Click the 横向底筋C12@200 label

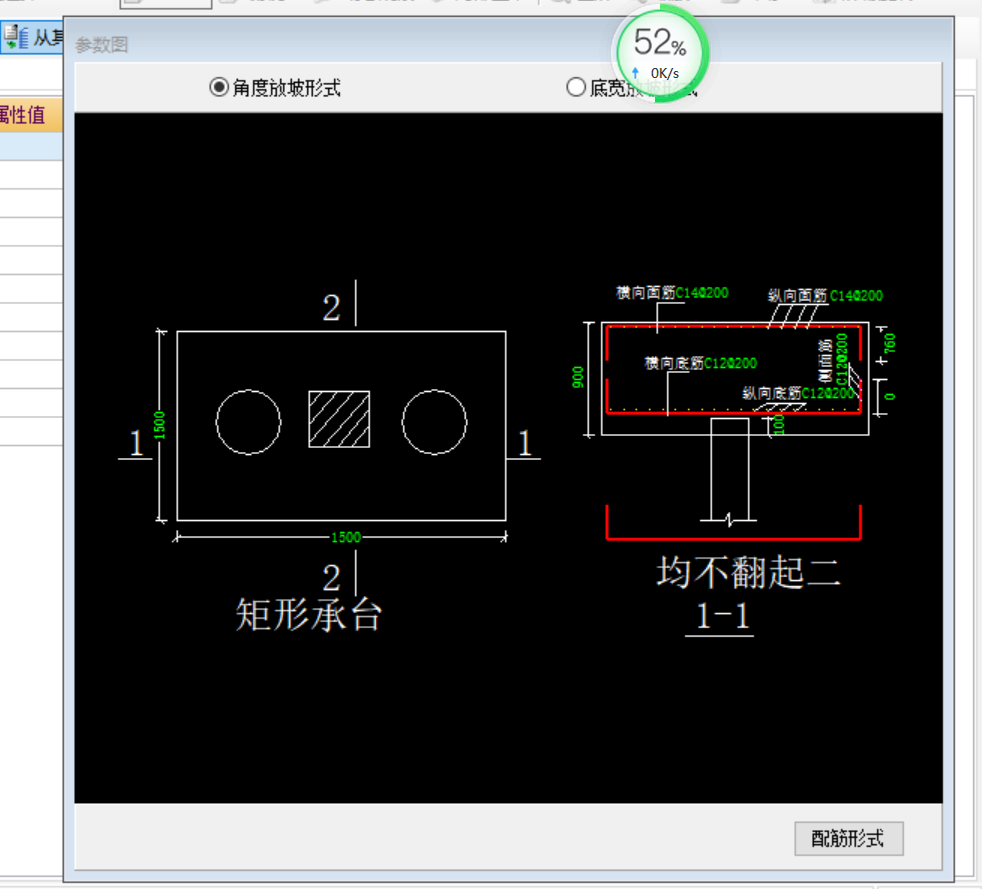point(701,363)
